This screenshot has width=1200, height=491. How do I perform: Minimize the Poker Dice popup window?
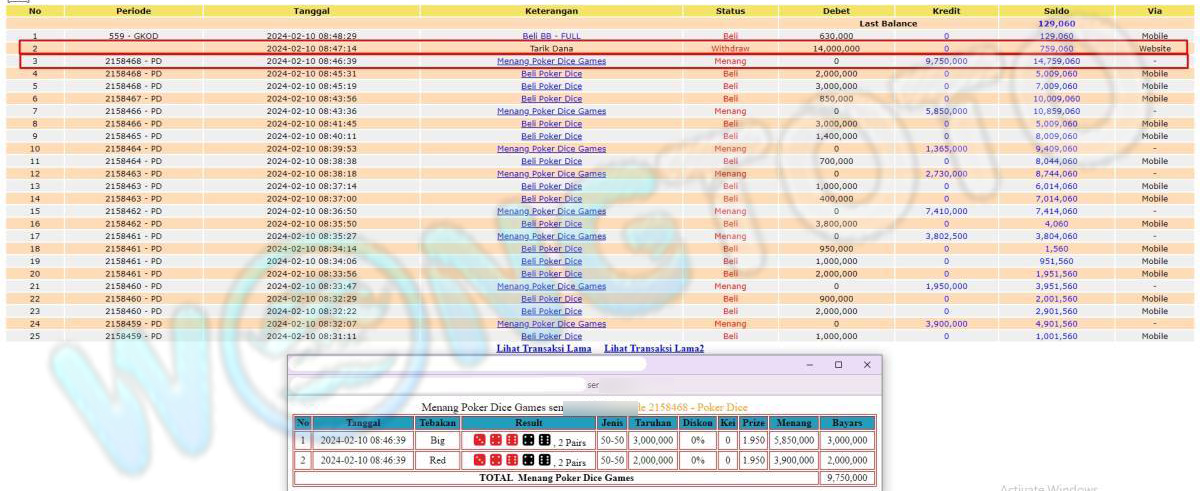pyautogui.click(x=810, y=365)
